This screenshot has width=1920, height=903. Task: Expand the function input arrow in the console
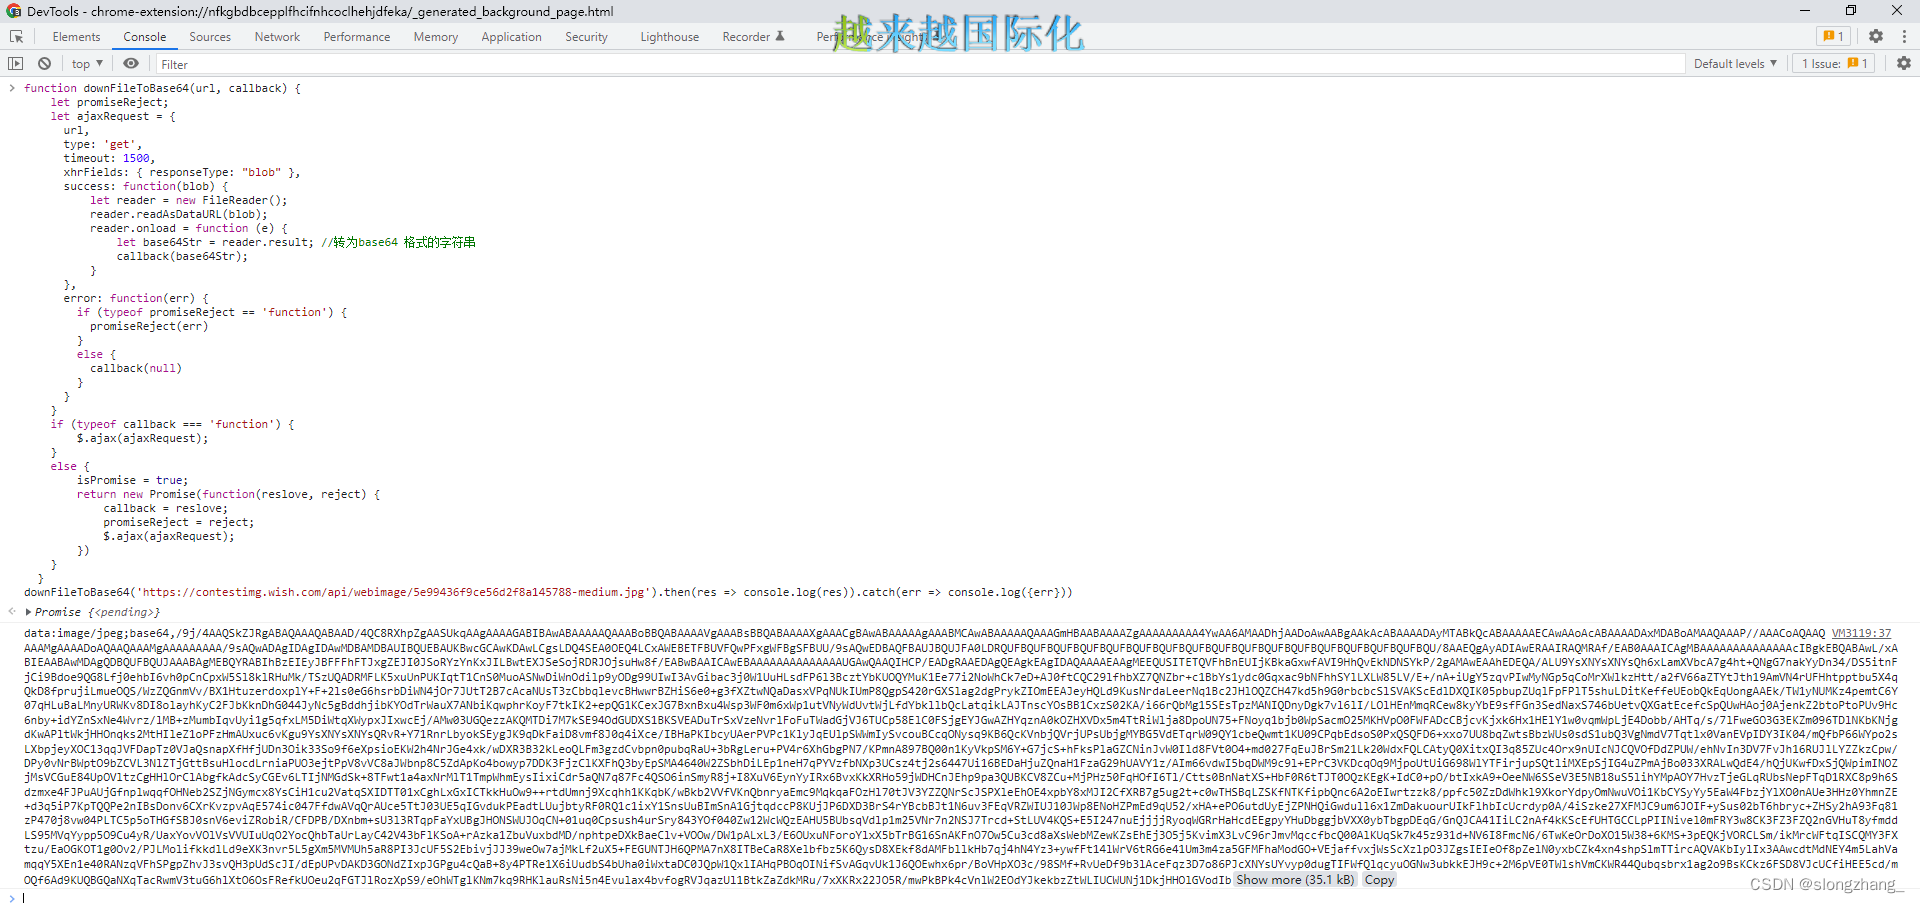click(x=12, y=88)
